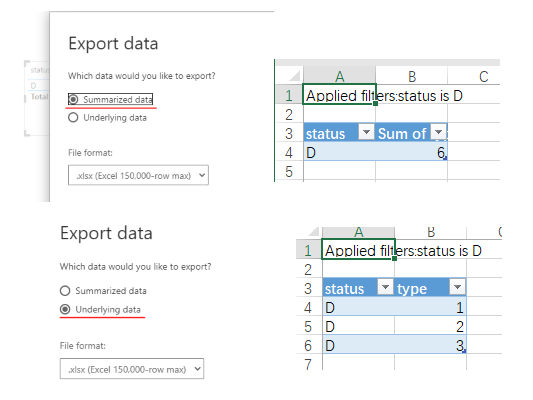Select column A header in bottom sheet
Image resolution: width=533 pixels, height=400 pixels.
pos(358,232)
